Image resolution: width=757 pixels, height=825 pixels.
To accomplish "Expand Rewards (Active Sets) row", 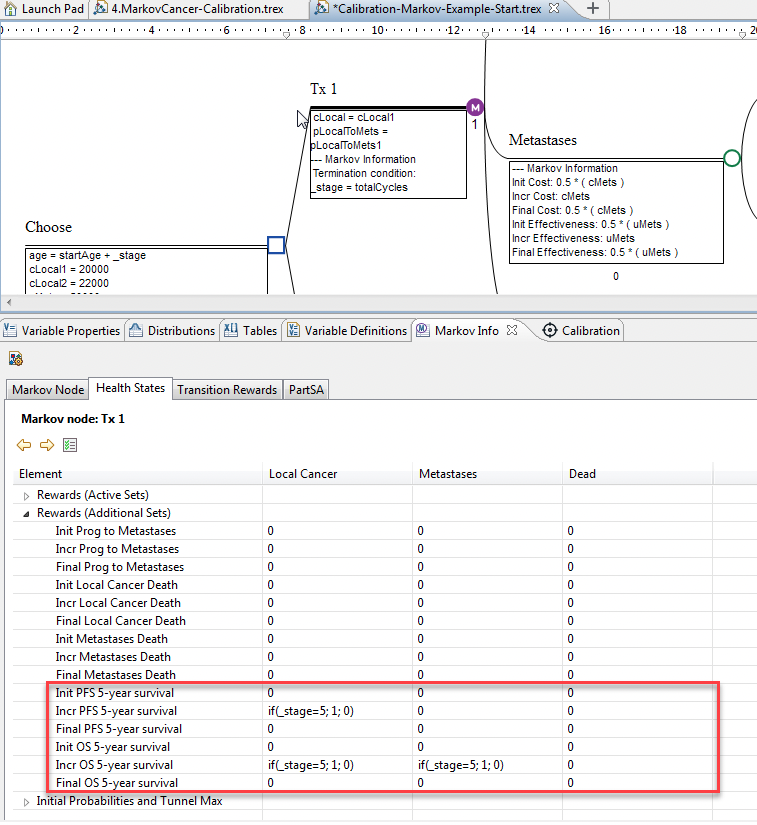I will coord(26,495).
